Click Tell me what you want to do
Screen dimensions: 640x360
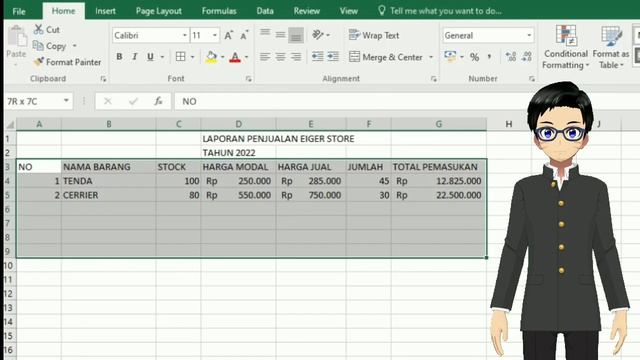440,11
